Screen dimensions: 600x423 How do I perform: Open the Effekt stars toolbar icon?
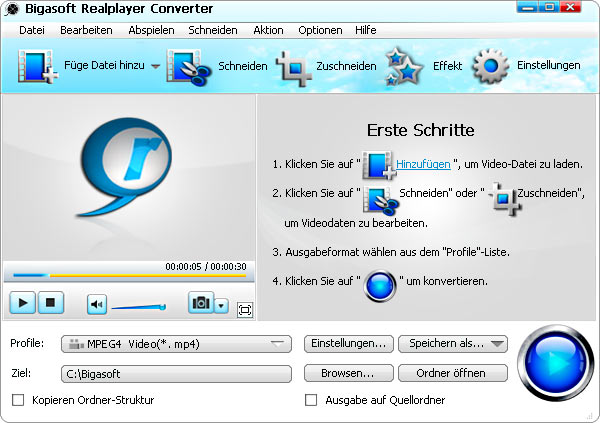[404, 67]
